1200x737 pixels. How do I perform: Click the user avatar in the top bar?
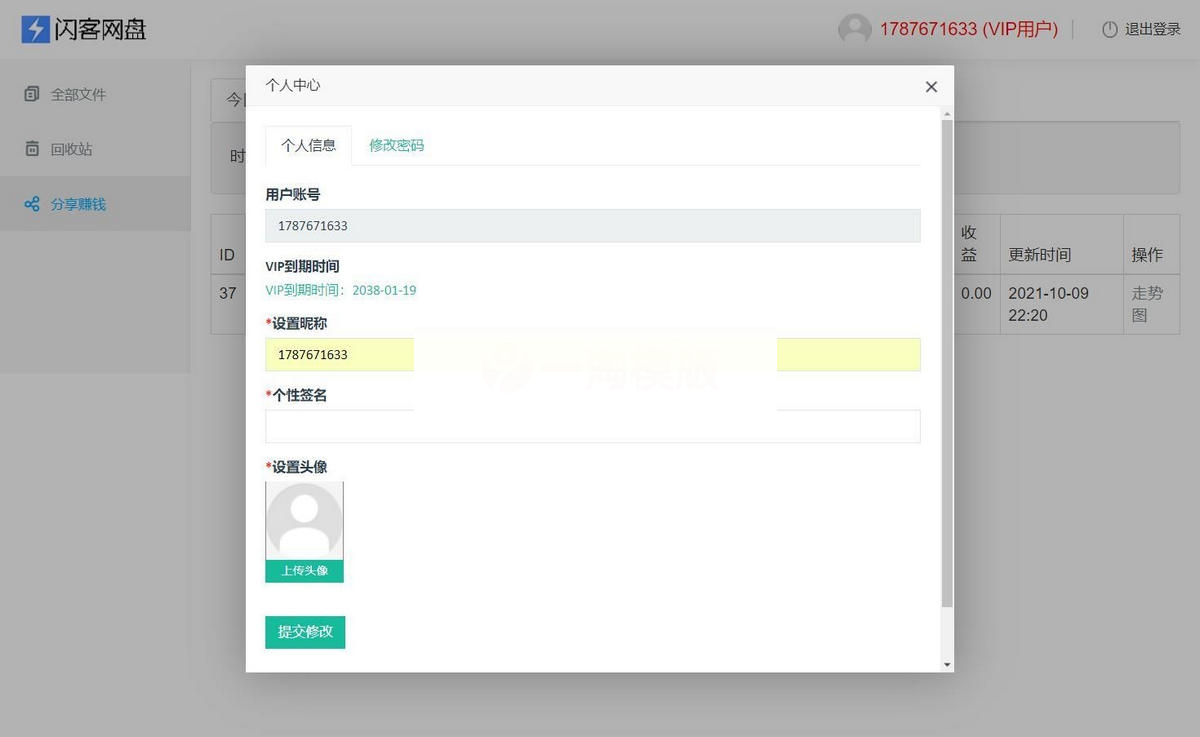854,29
